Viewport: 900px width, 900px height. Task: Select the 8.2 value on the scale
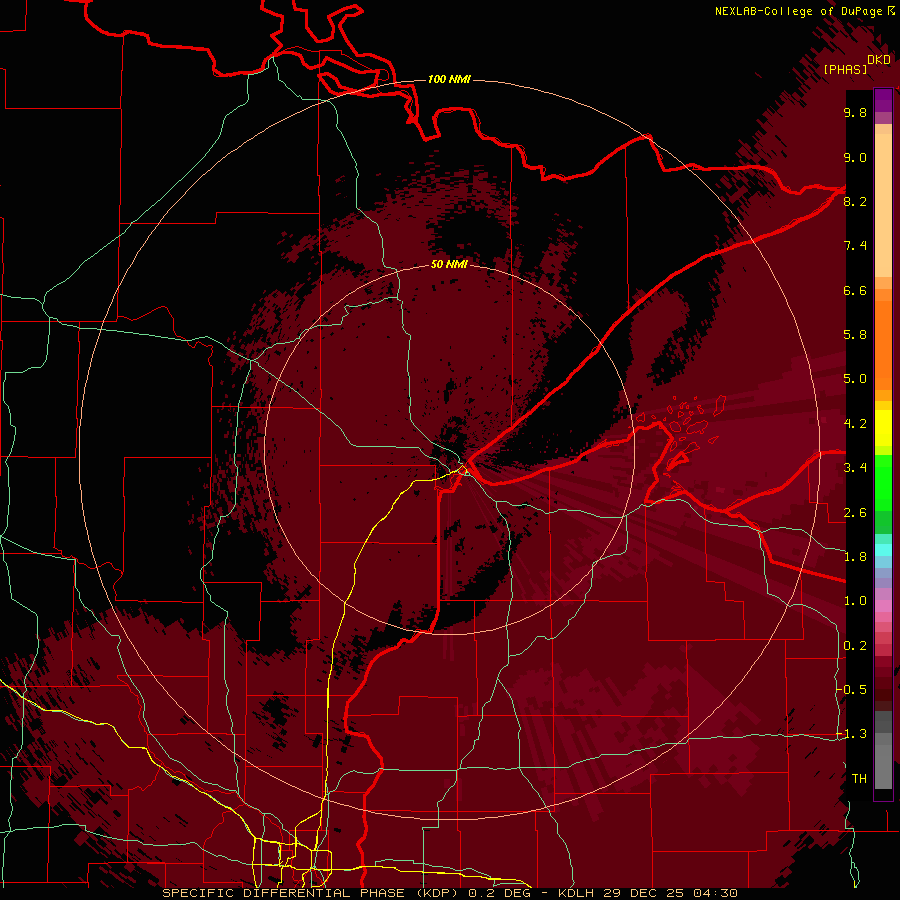click(855, 201)
